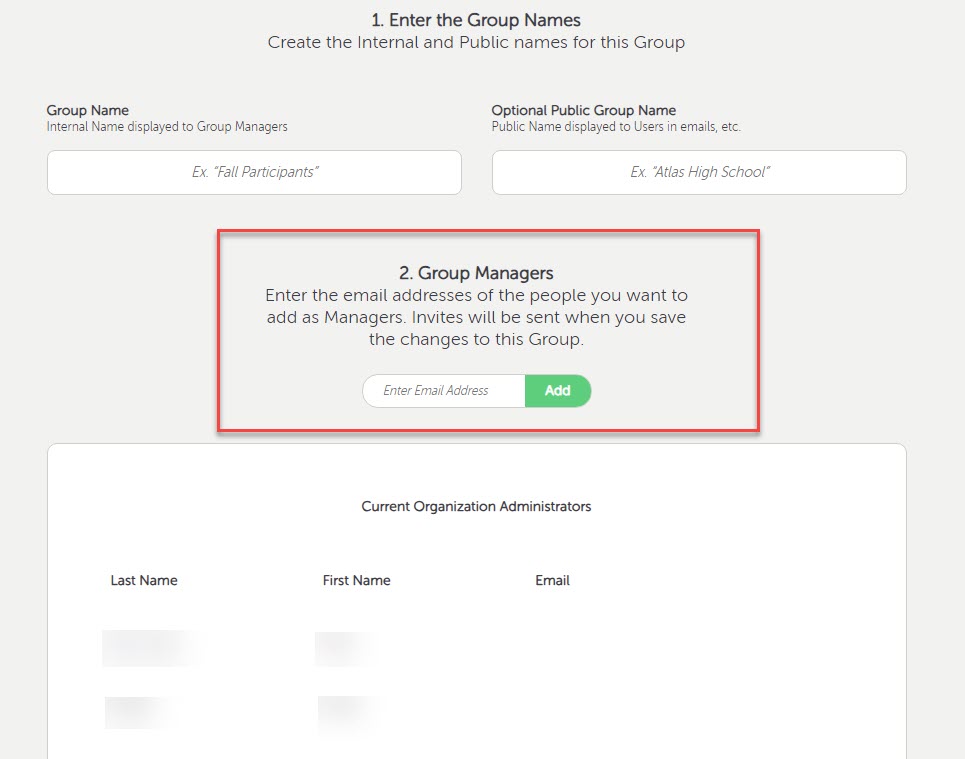Click the Public Name description text

615,126
